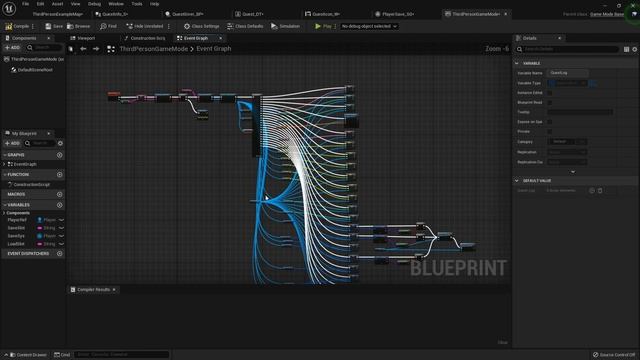Click Browse in the toolbar
640x360 pixels.
(78, 26)
